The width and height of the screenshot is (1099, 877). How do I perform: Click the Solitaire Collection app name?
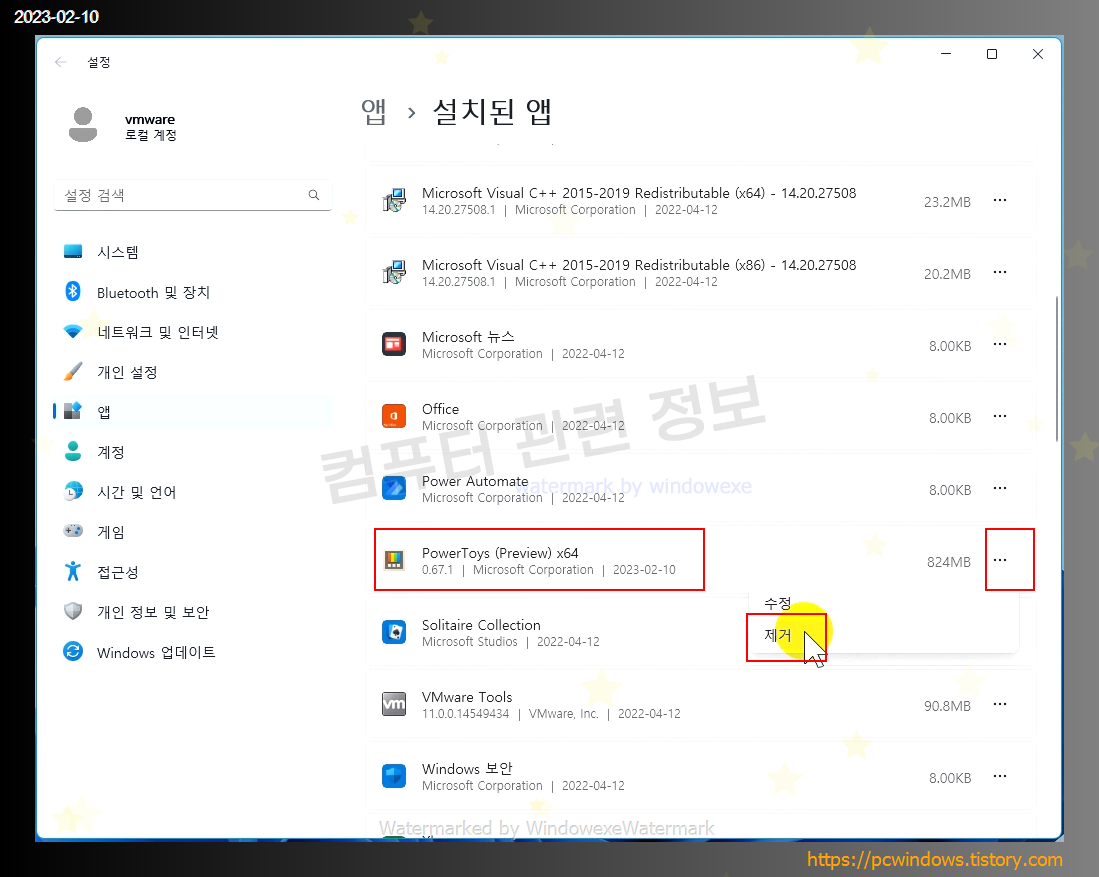pos(481,625)
